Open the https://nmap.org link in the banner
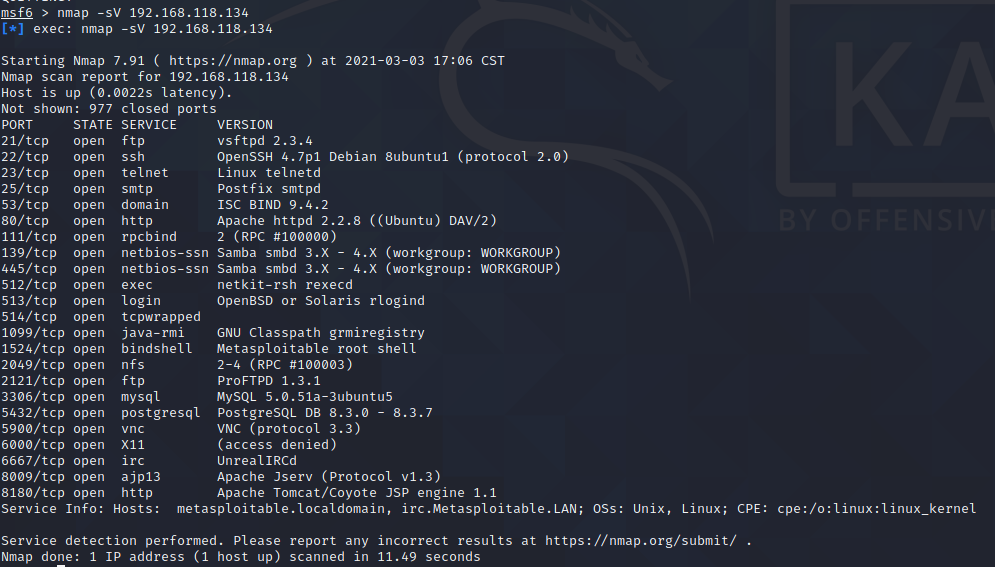Viewport: 995px width, 567px height. (233, 61)
